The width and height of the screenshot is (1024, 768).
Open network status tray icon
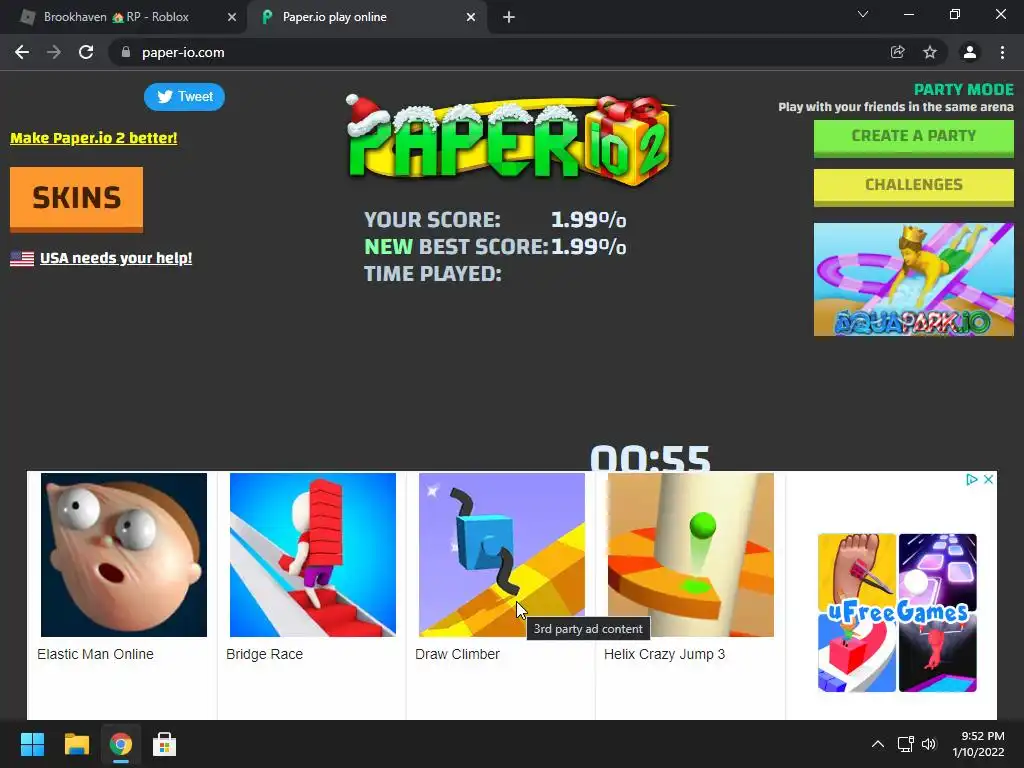pos(905,744)
